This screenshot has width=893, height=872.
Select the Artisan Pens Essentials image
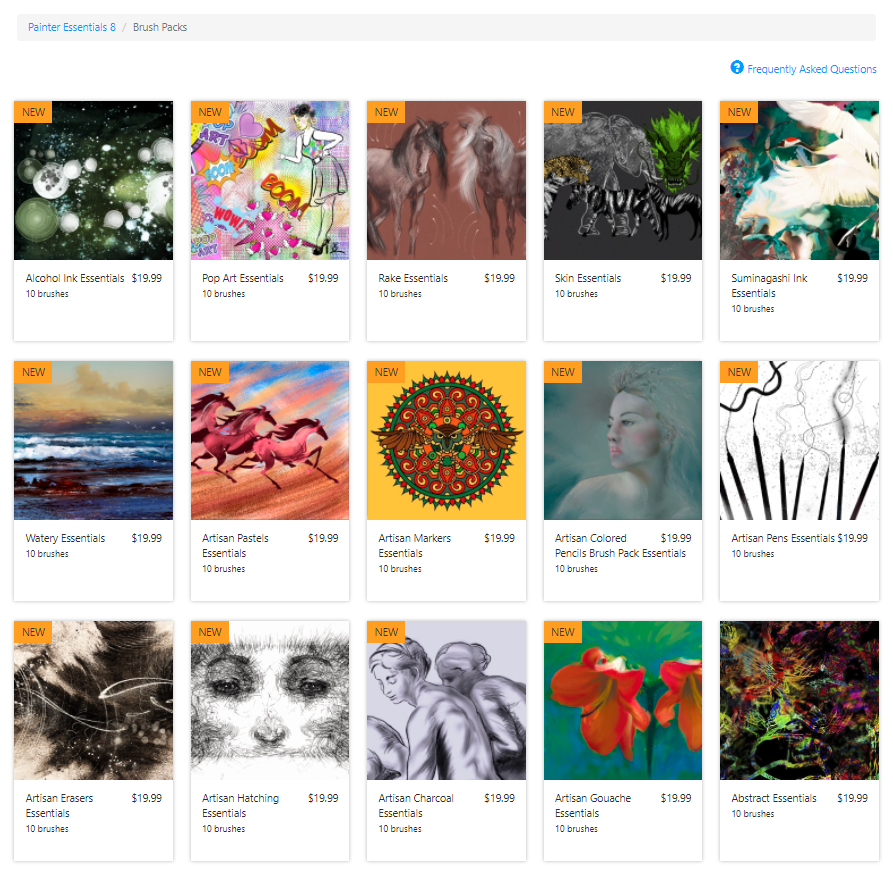click(x=799, y=440)
